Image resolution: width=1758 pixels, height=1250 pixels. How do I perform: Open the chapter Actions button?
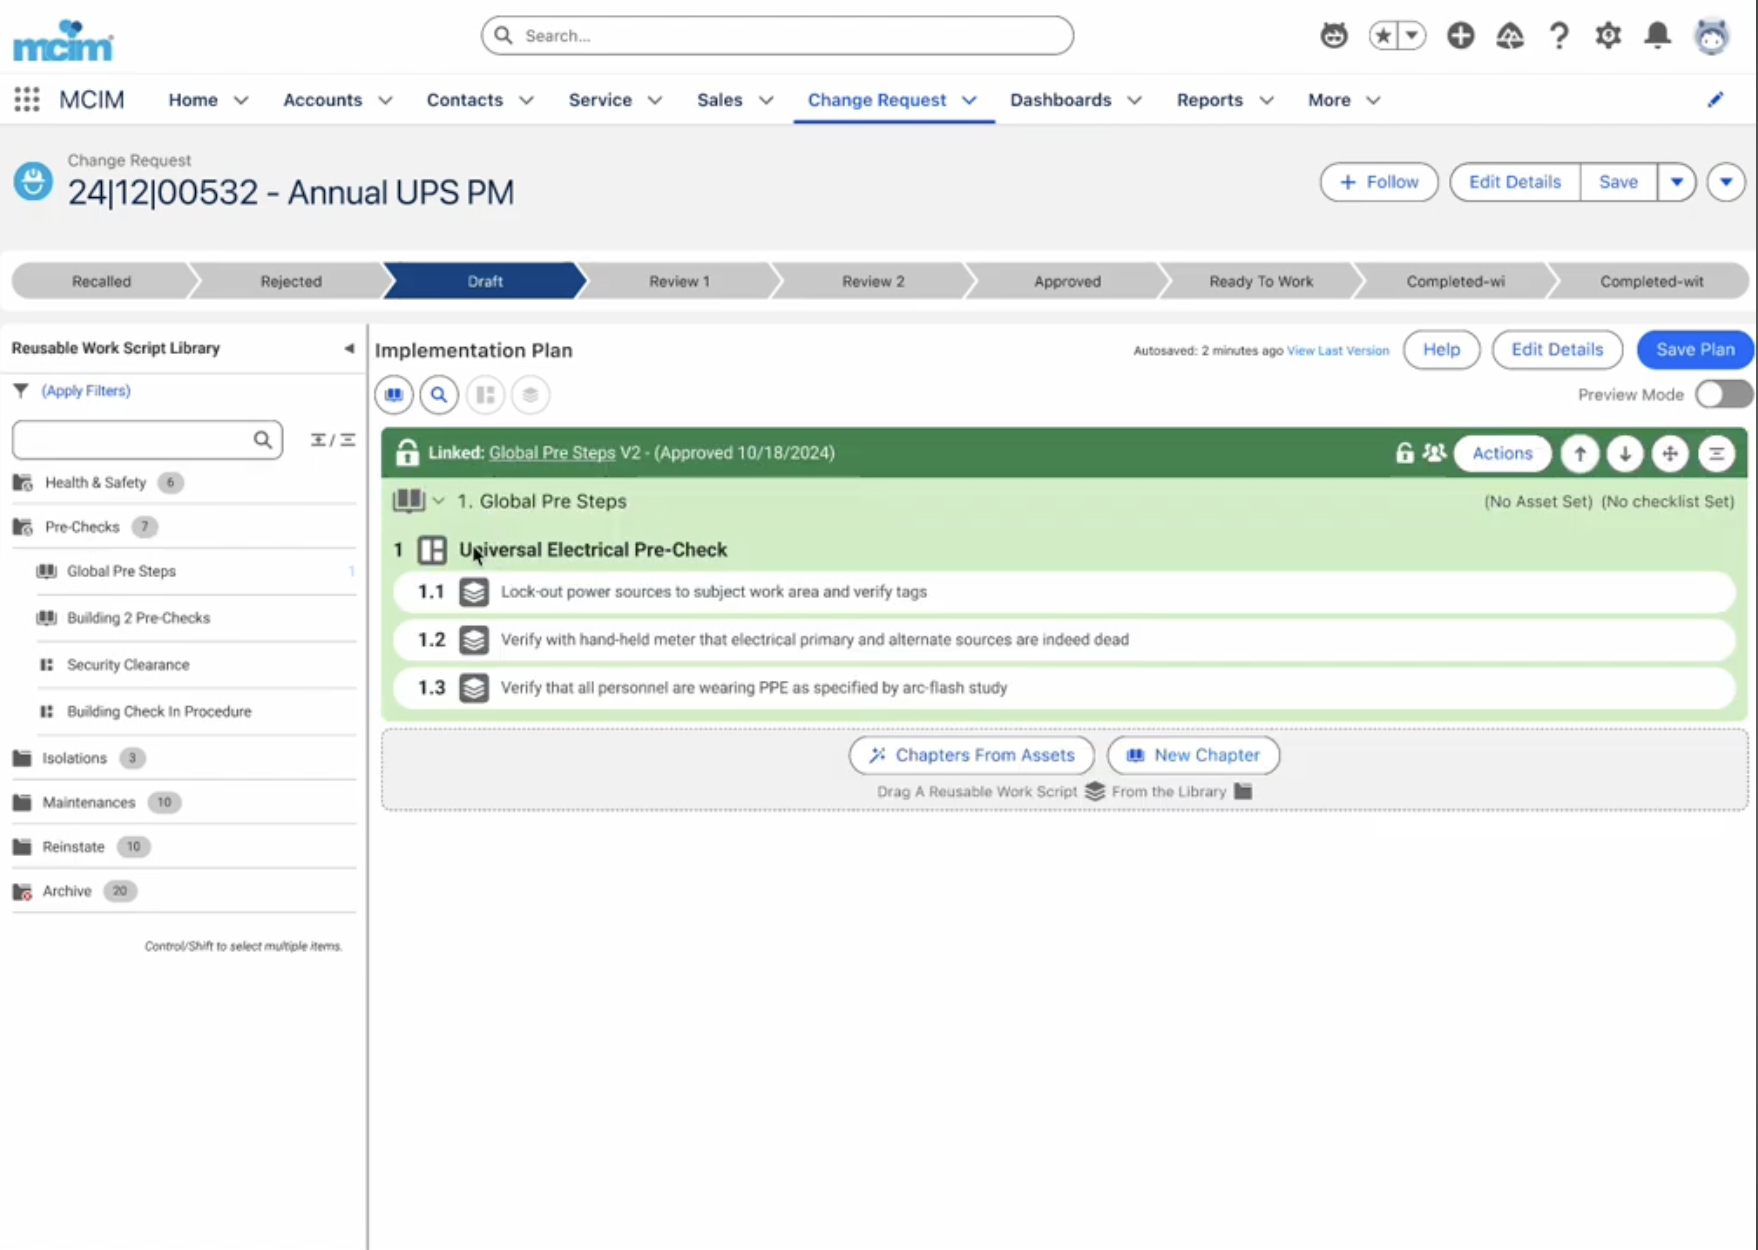[x=1502, y=453]
